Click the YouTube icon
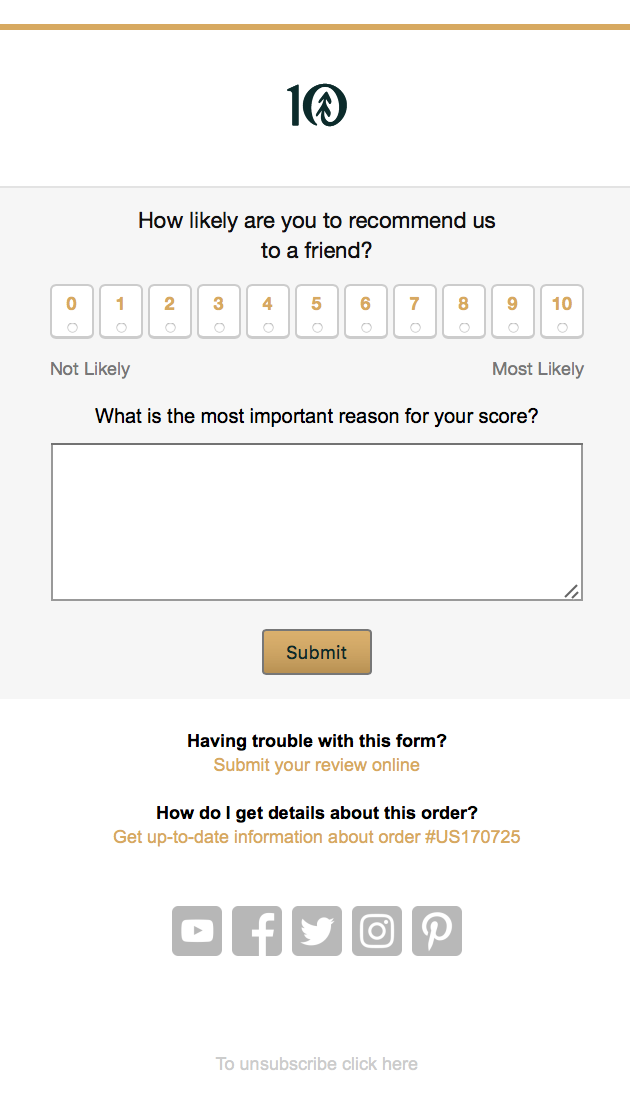Screen dimensions: 630x1098 196,930
